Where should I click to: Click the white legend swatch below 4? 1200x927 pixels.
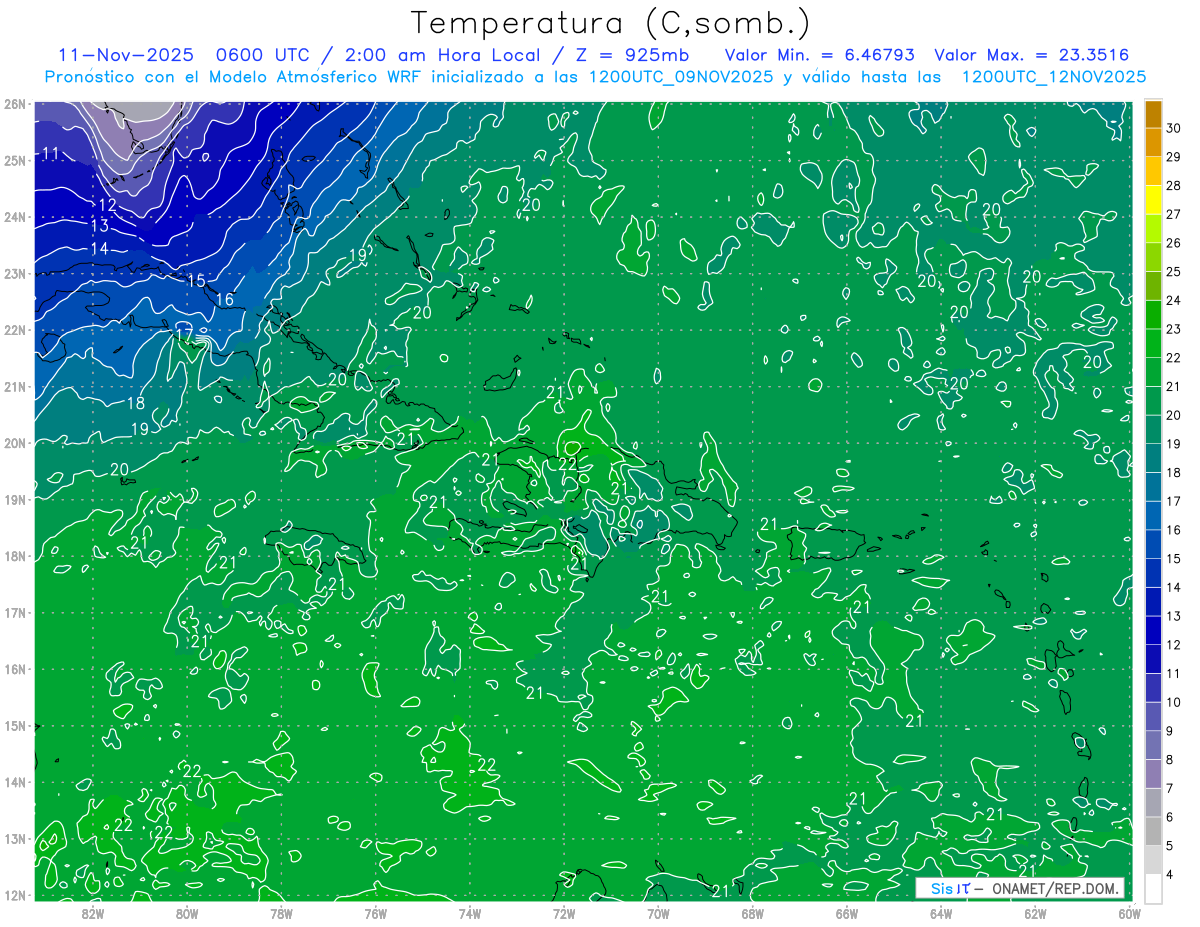coord(1153,888)
